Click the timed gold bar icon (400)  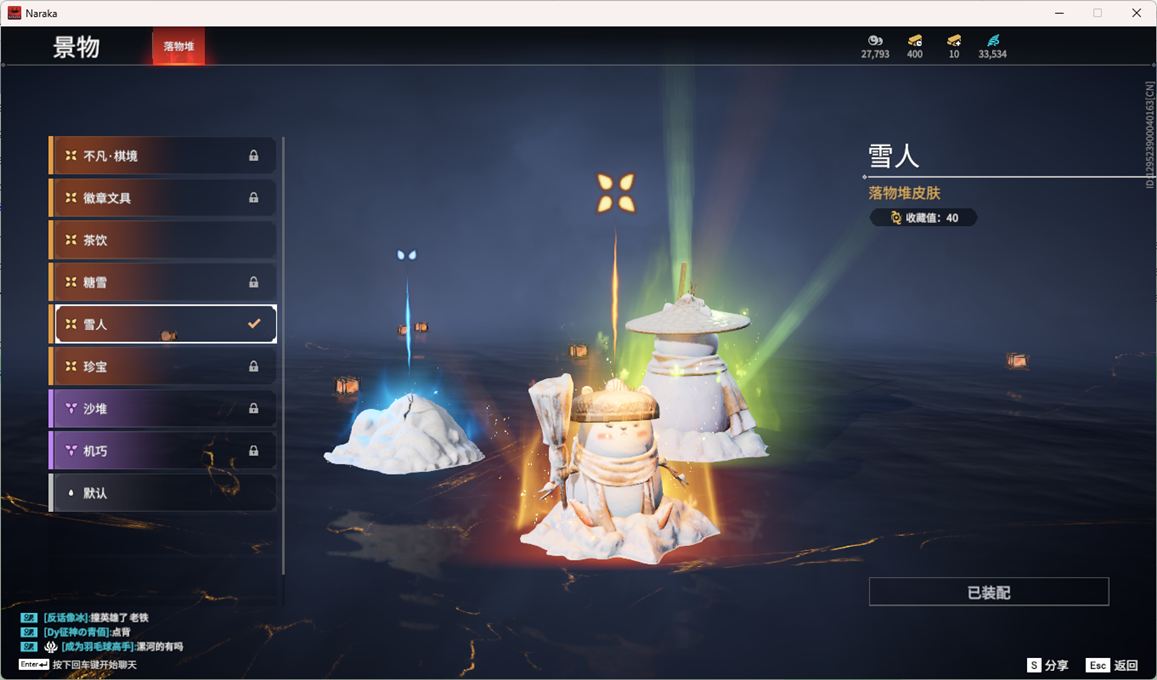[x=914, y=40]
